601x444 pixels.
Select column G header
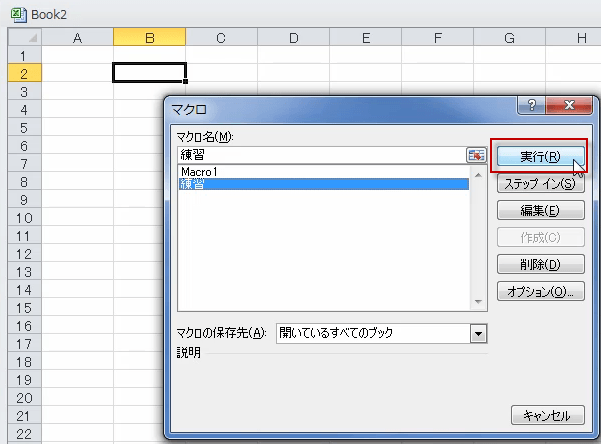[509, 38]
